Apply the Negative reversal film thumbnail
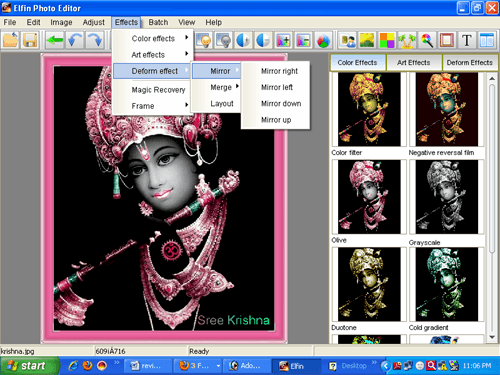The image size is (500, 375). coord(447,109)
